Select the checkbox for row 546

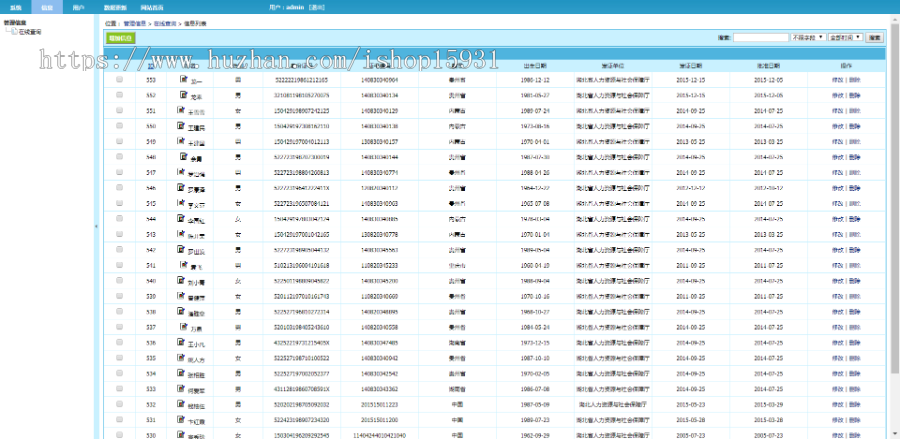pyautogui.click(x=120, y=187)
